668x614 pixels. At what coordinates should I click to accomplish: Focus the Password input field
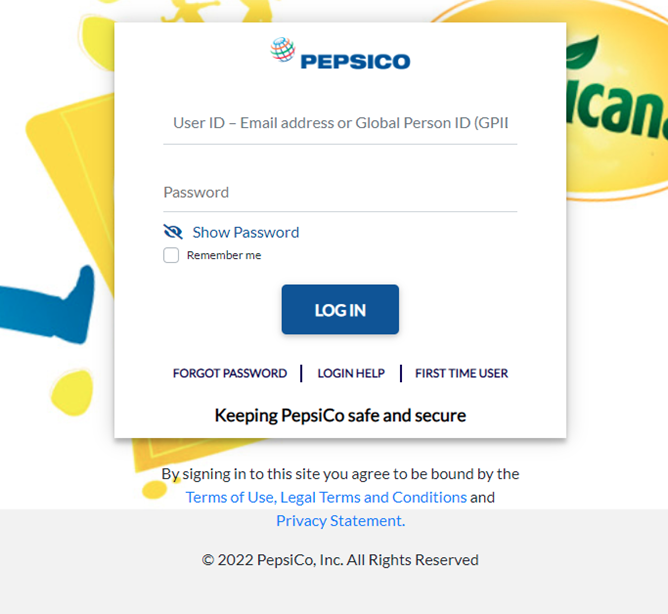(340, 193)
